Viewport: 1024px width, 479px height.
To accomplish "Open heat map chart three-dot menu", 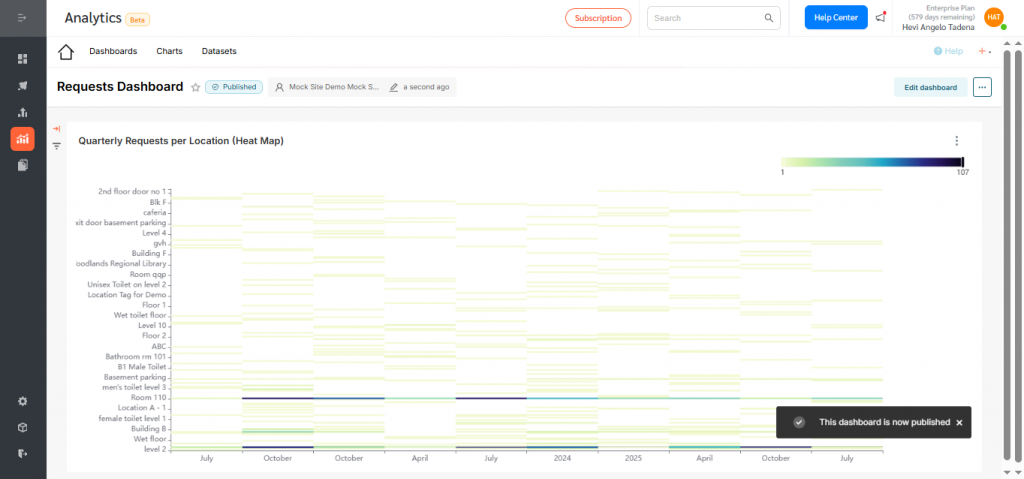I will 956,141.
